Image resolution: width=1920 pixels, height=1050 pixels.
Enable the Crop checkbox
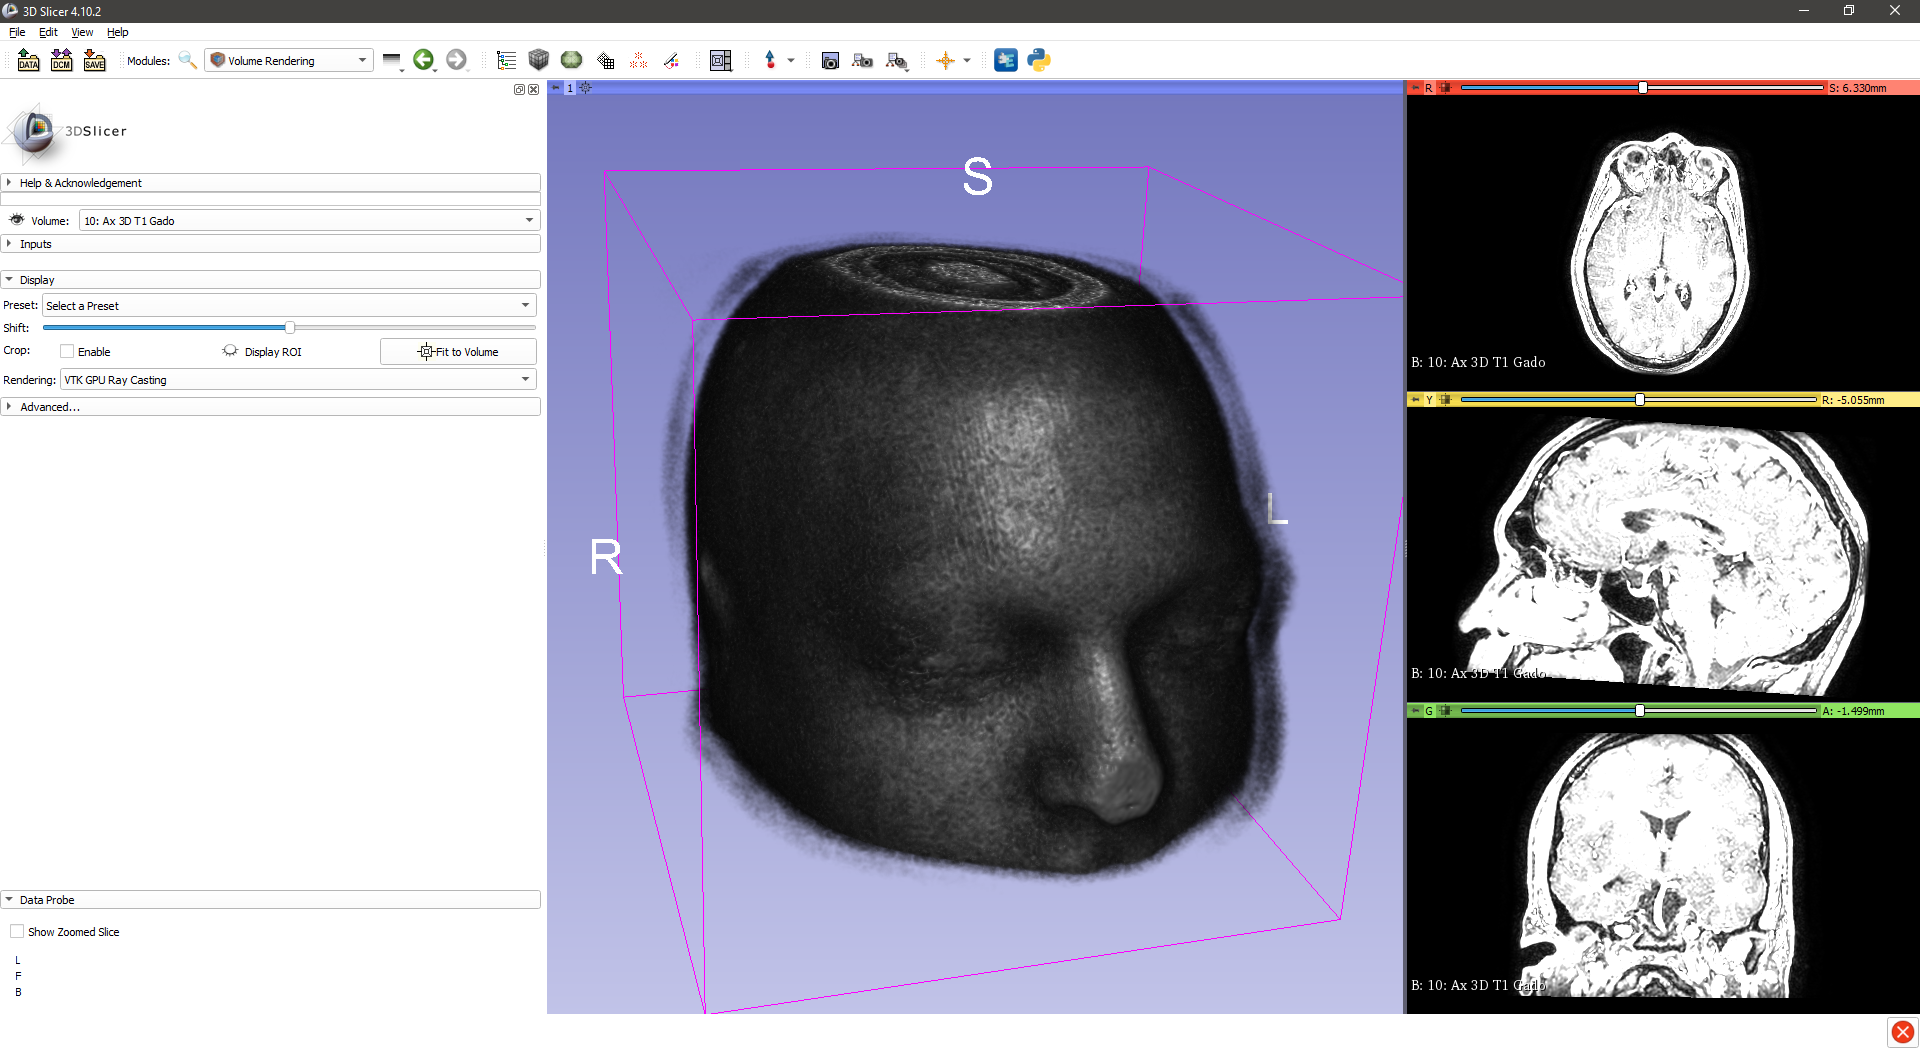click(67, 351)
